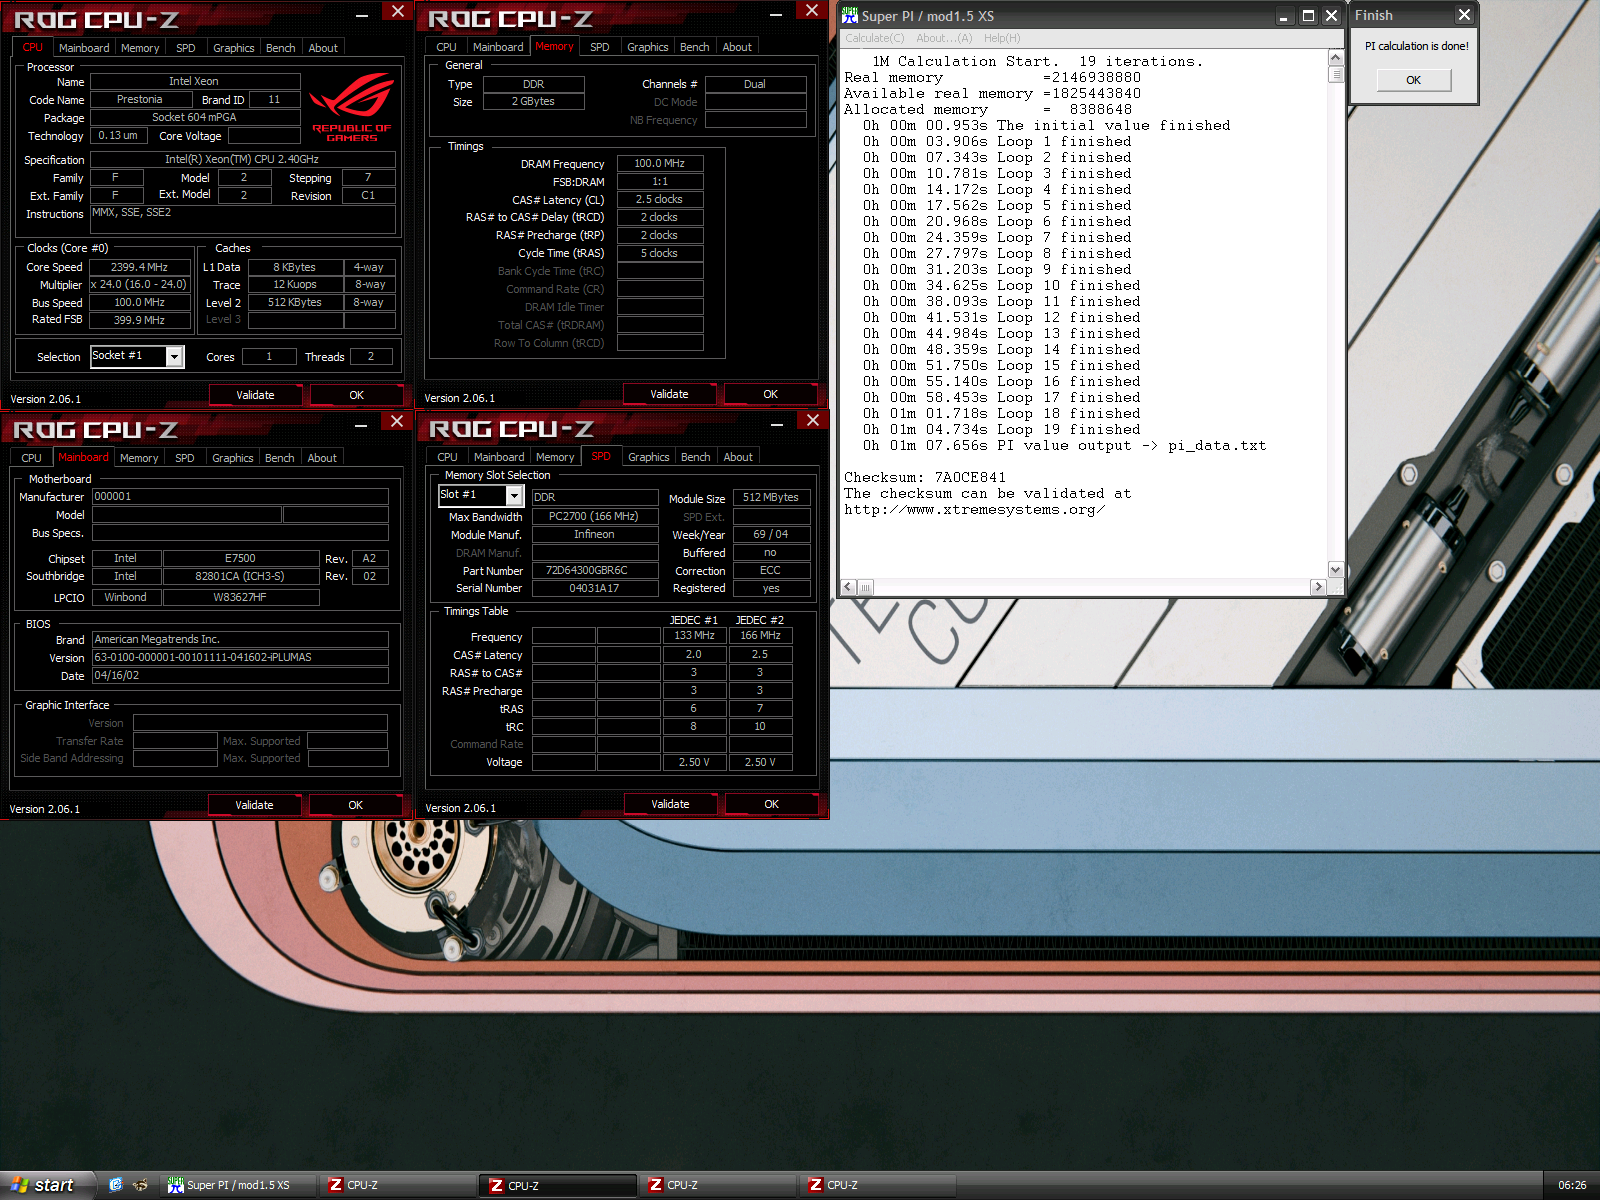Click the Channels value Dual
The height and width of the screenshot is (1200, 1600).
[755, 84]
